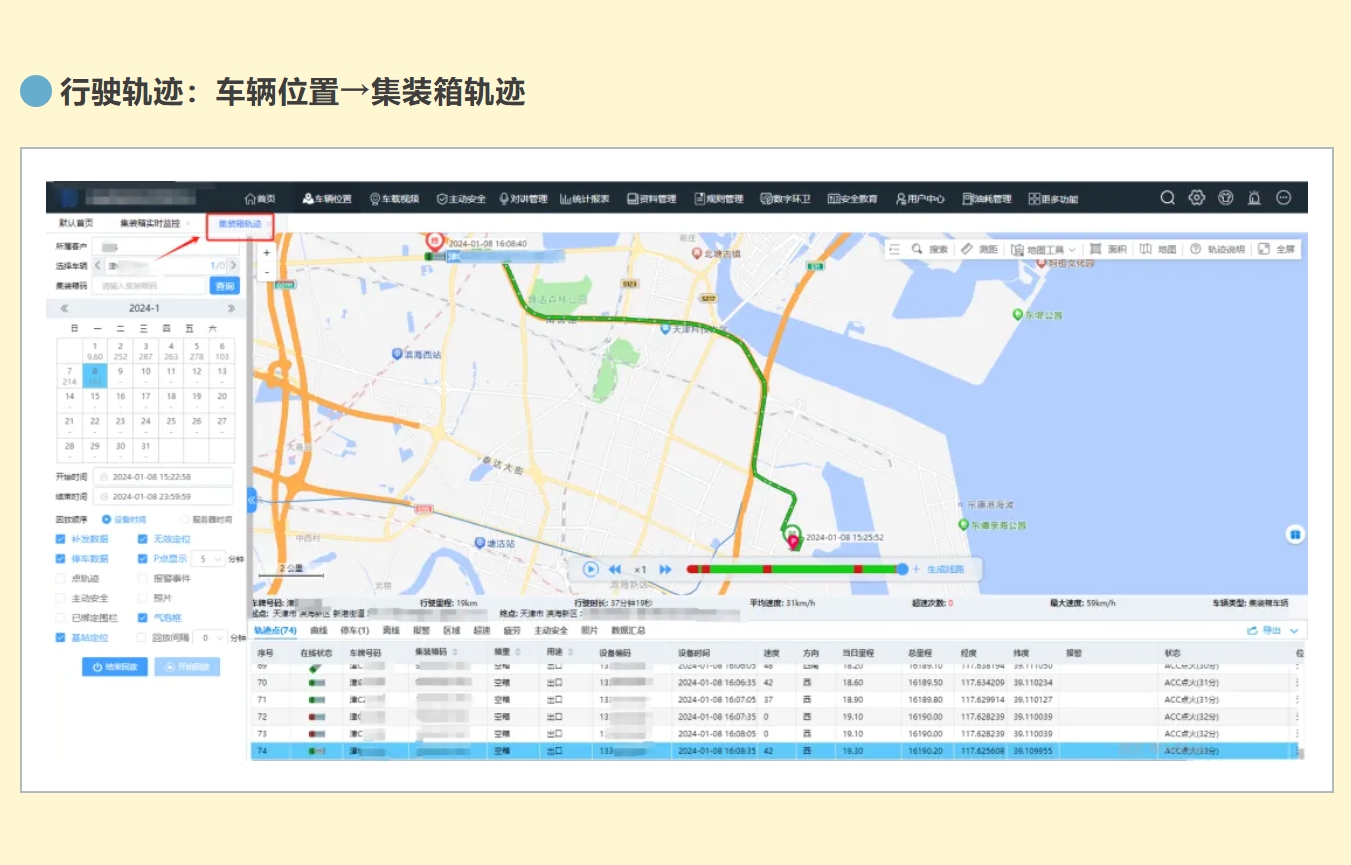
Task: Click the 查询 search button
Action: click(225, 286)
